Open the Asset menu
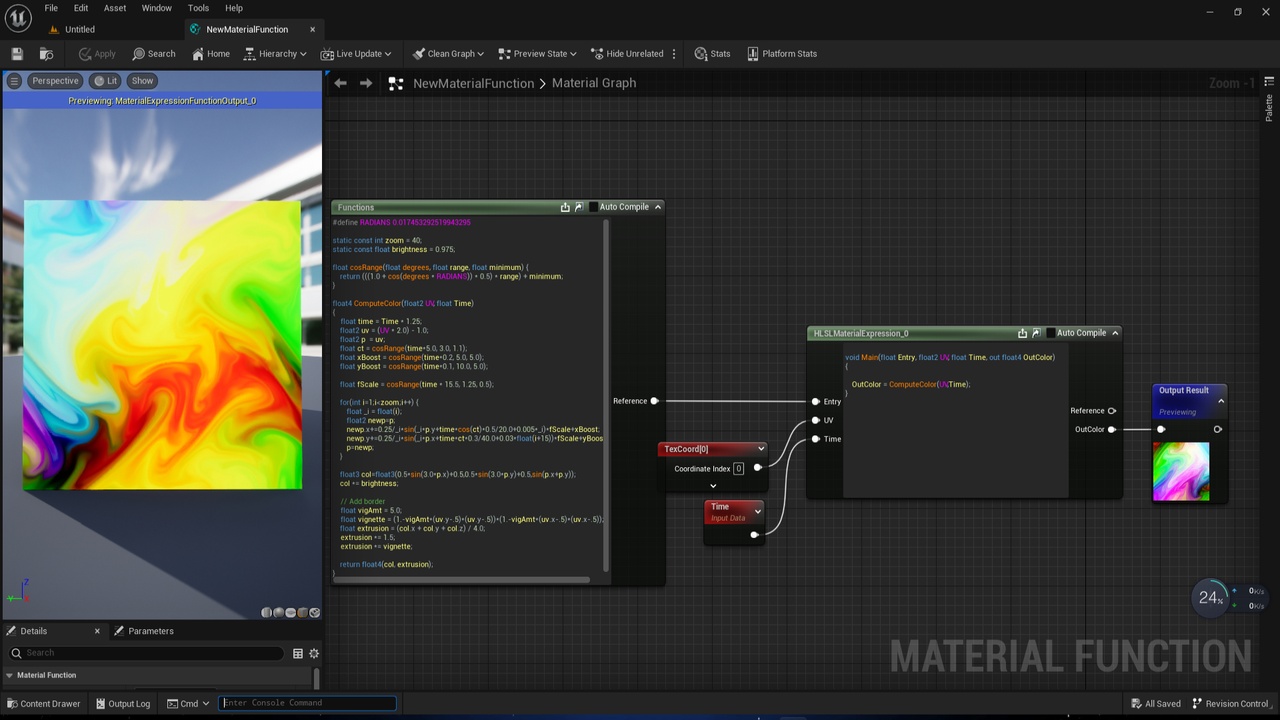 point(115,8)
